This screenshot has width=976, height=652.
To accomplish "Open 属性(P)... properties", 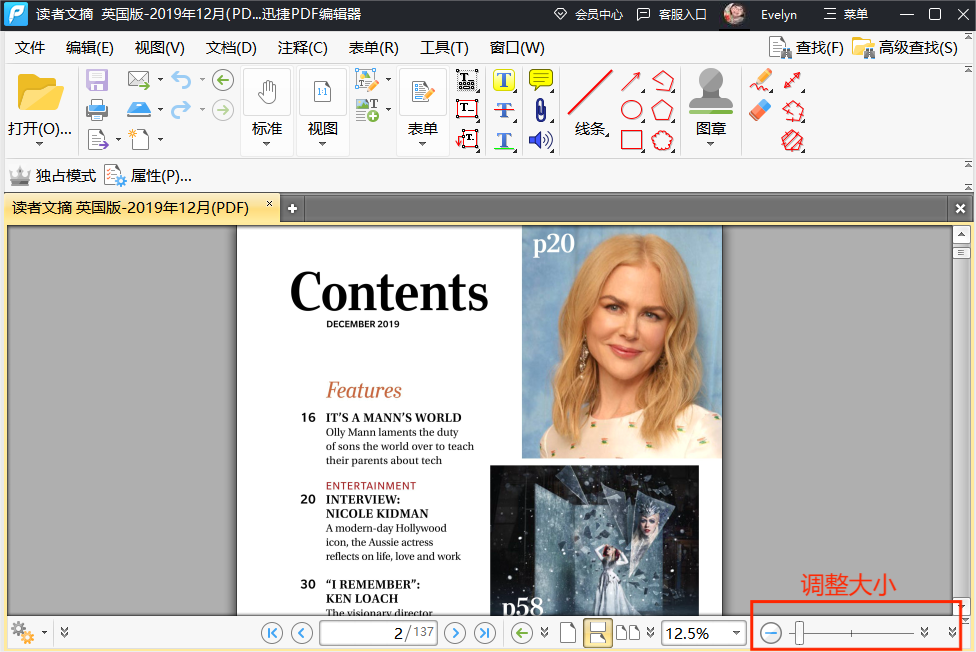I will 148,176.
